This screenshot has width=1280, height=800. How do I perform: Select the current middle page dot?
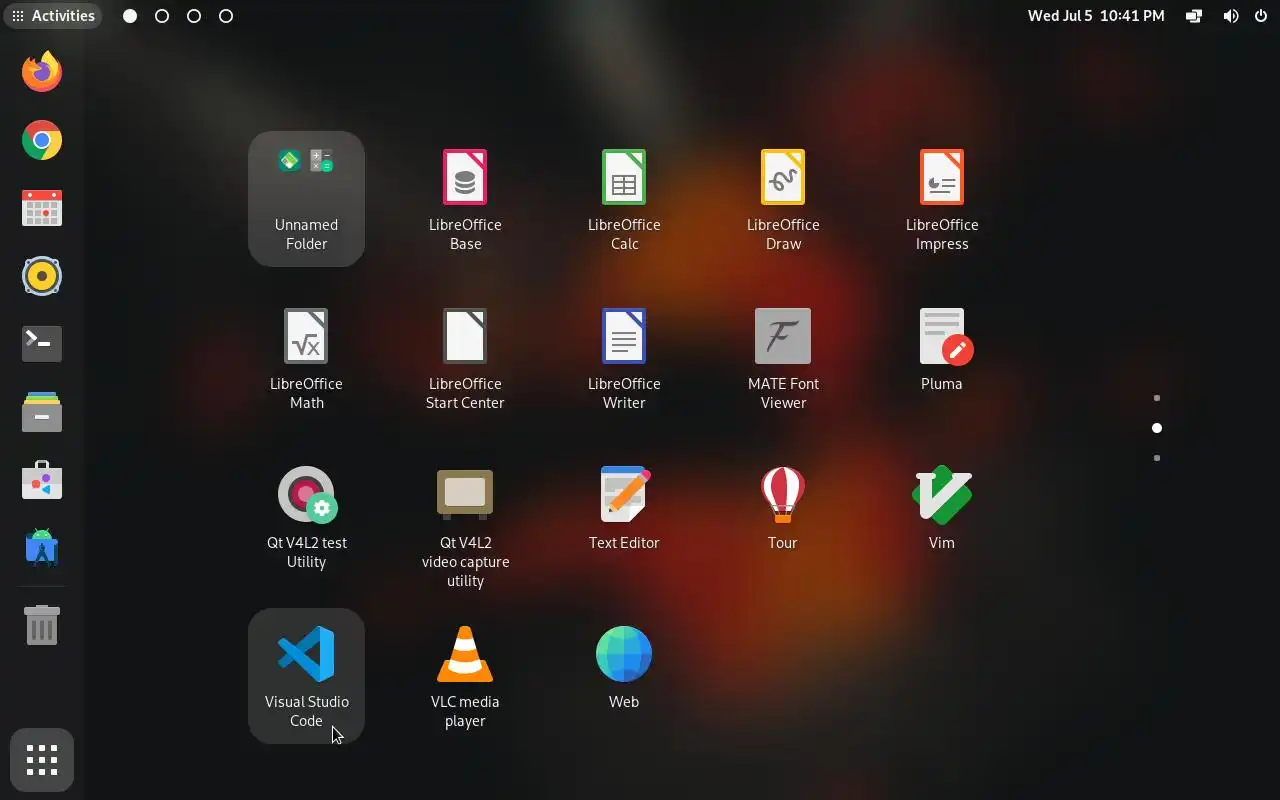[1157, 428]
